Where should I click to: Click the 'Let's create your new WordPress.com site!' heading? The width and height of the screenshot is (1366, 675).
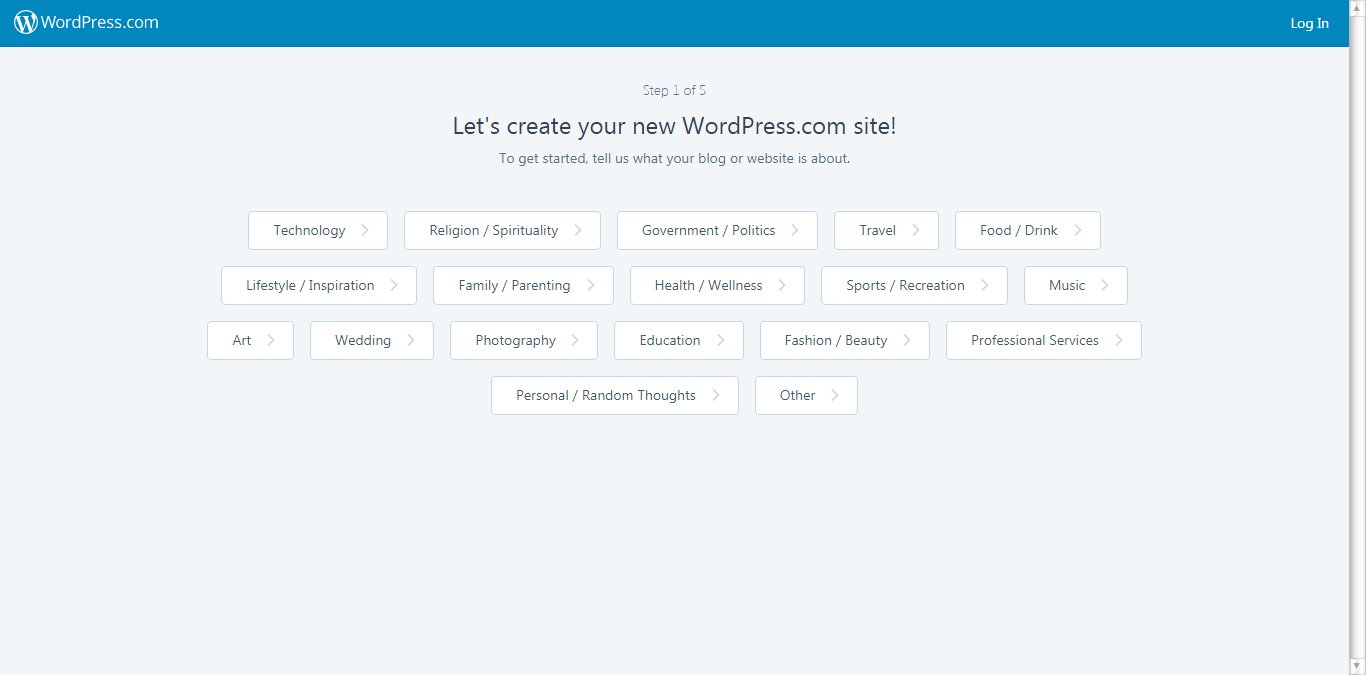coord(674,126)
